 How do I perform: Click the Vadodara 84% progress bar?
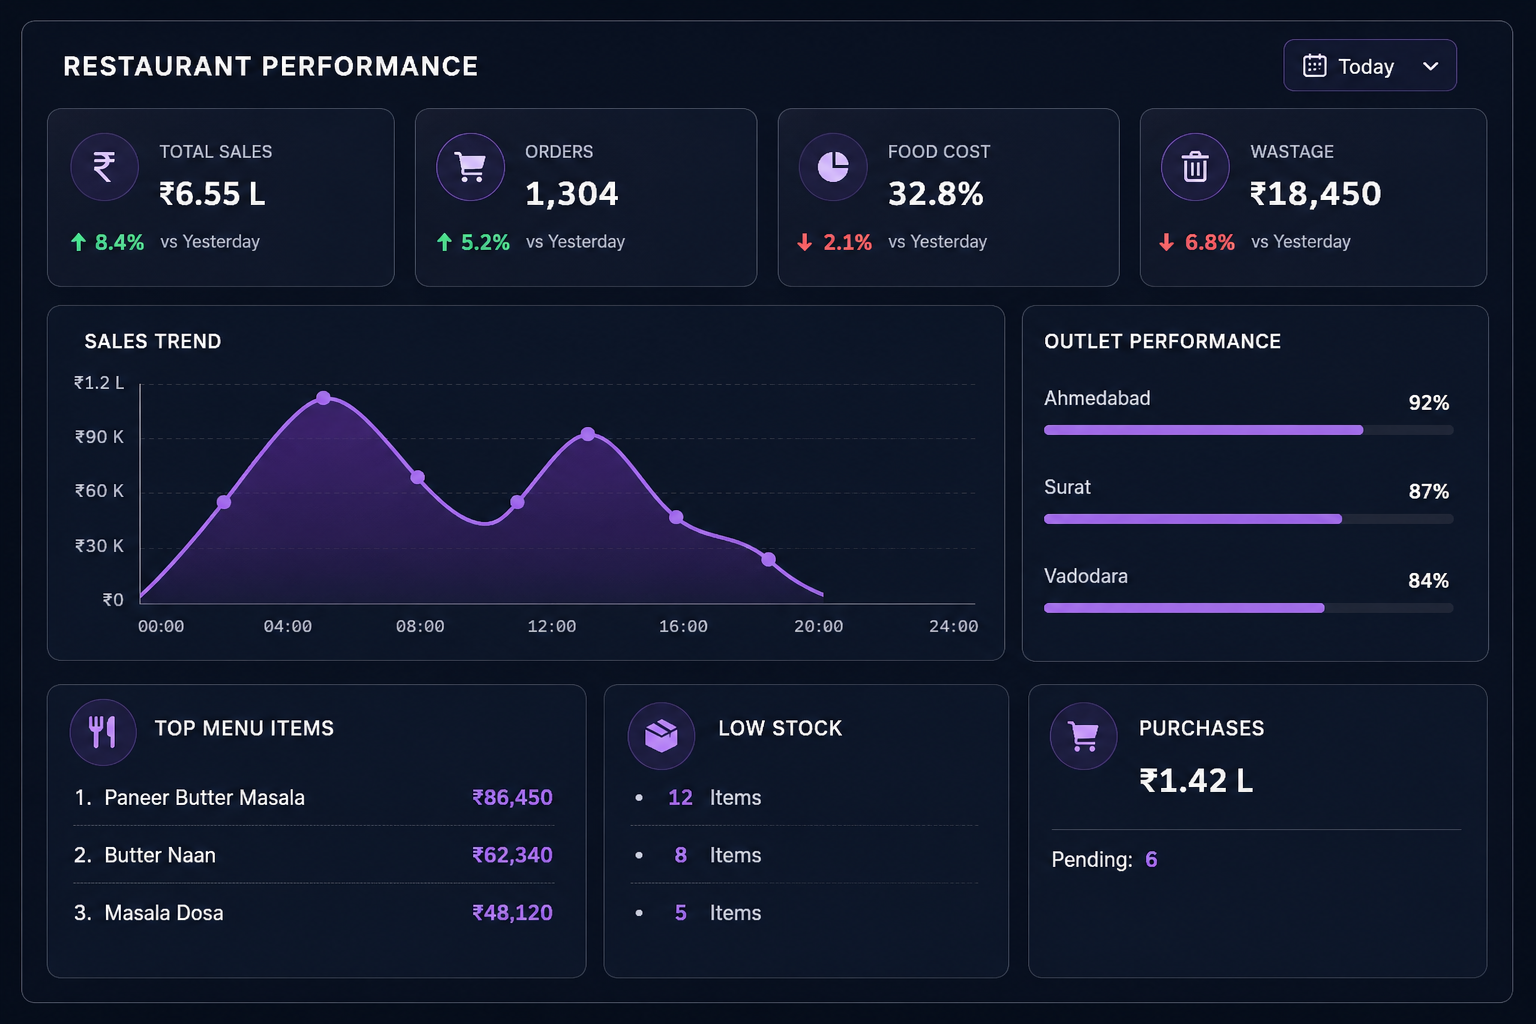[1248, 608]
